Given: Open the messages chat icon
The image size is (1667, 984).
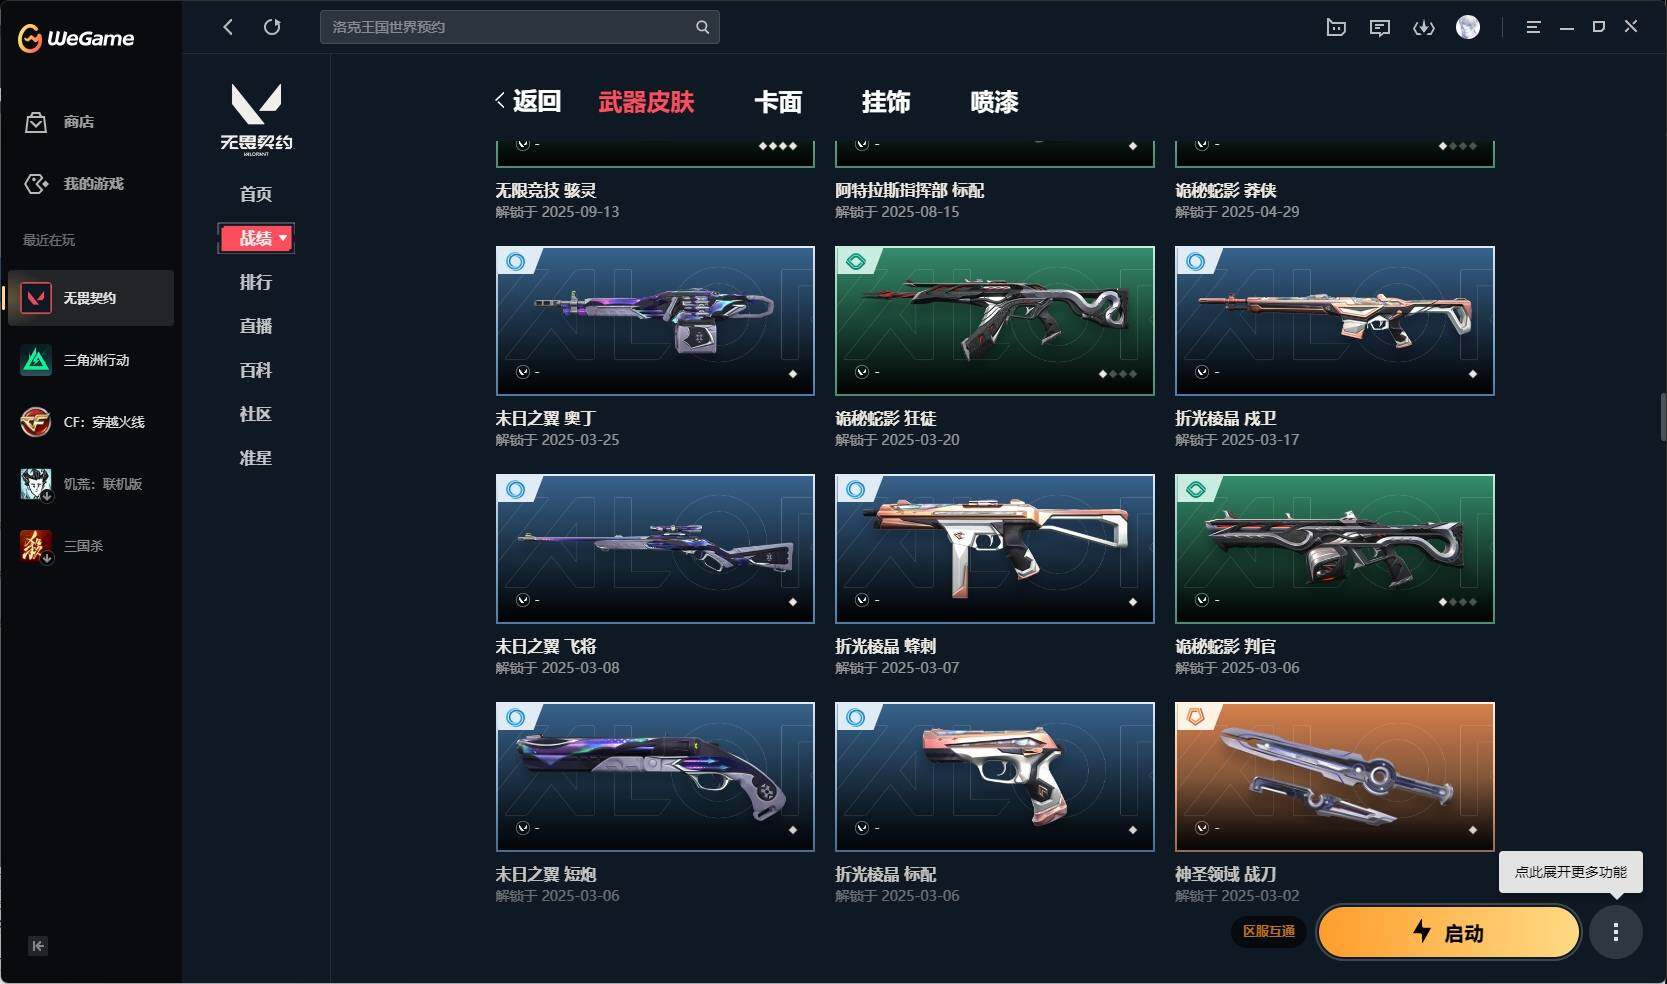Looking at the screenshot, I should pyautogui.click(x=1380, y=28).
